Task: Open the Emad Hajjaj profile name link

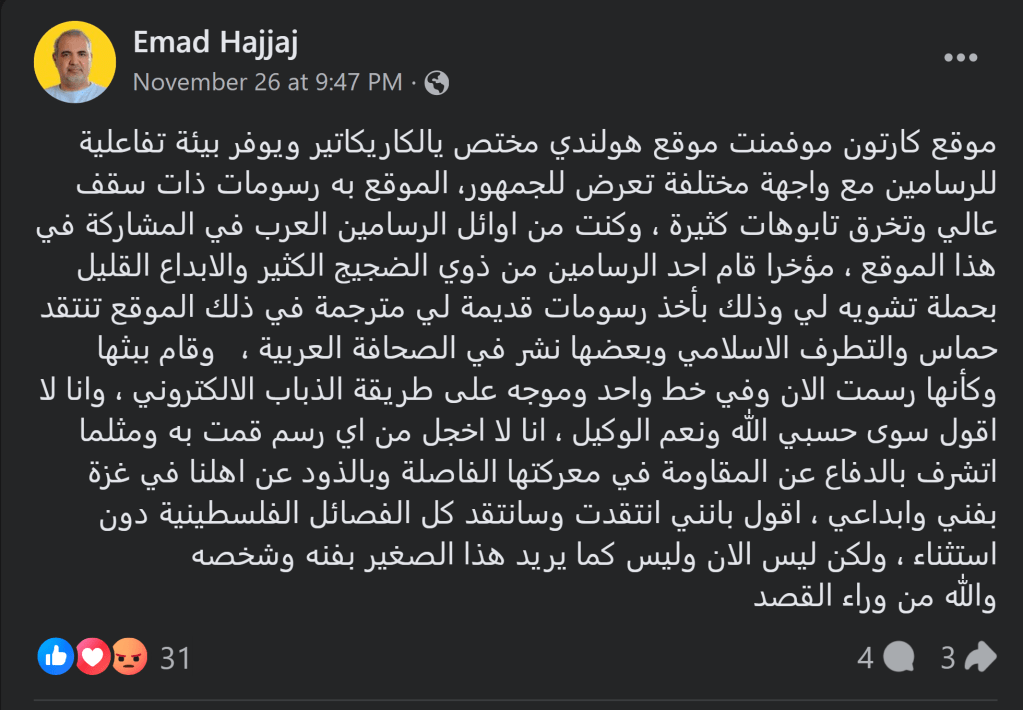Action: (215, 43)
